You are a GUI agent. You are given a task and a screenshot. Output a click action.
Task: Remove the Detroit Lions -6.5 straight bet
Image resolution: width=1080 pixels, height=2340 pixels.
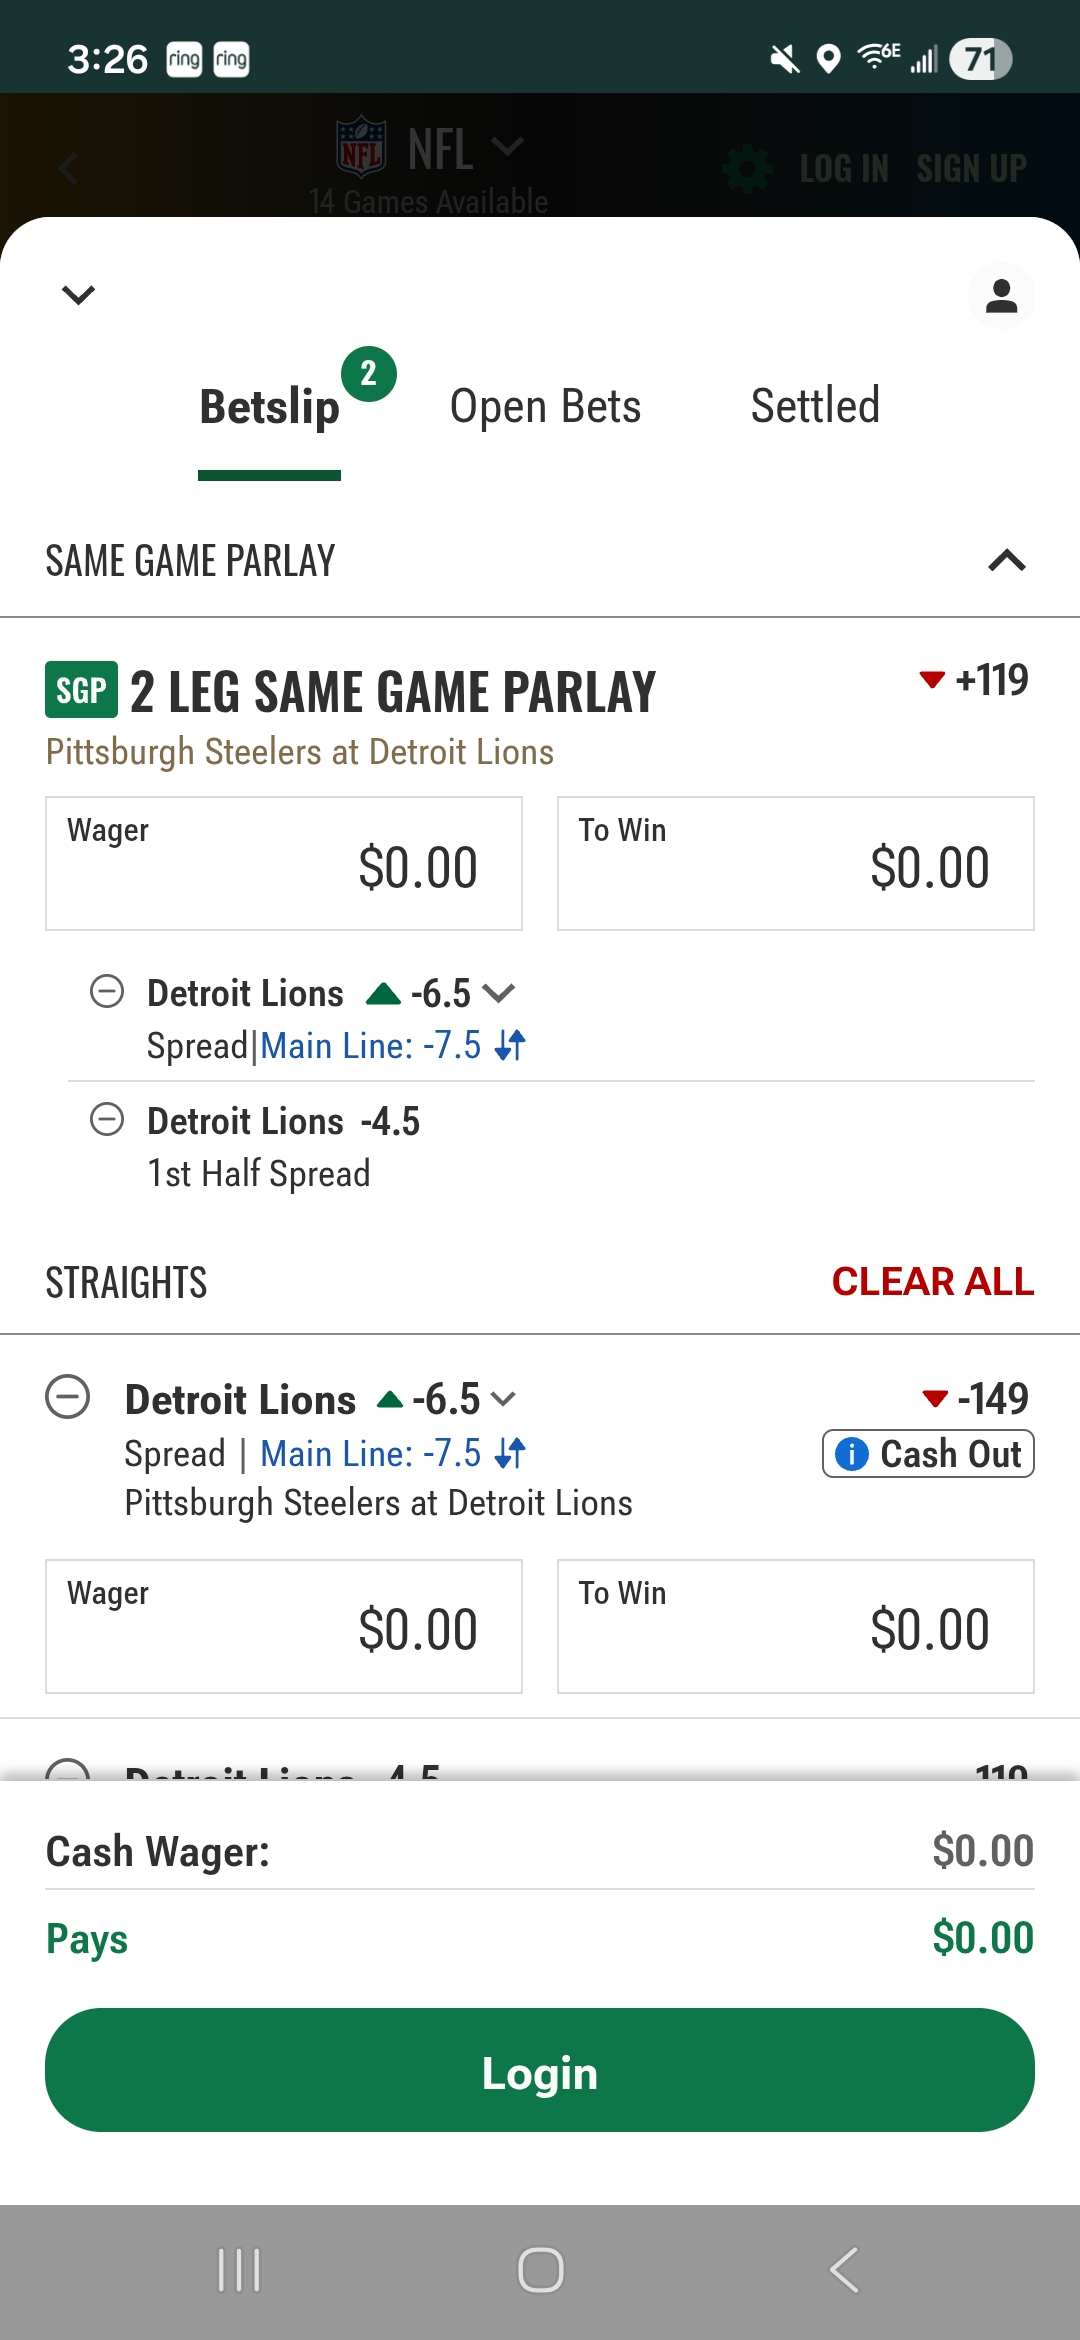point(68,1397)
